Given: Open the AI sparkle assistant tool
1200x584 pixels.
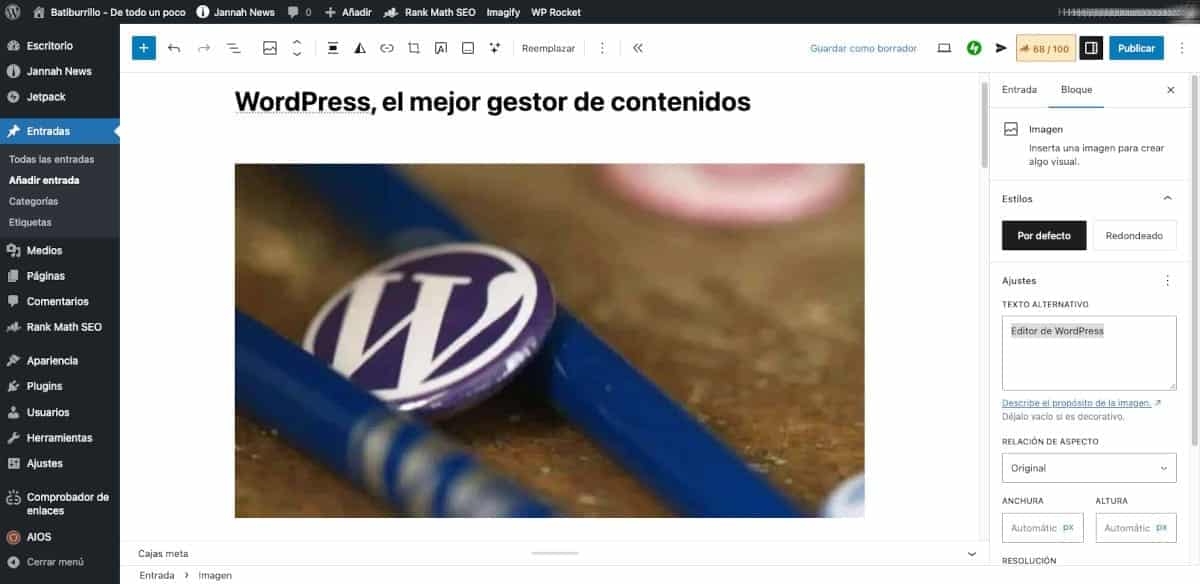Looking at the screenshot, I should coord(494,48).
